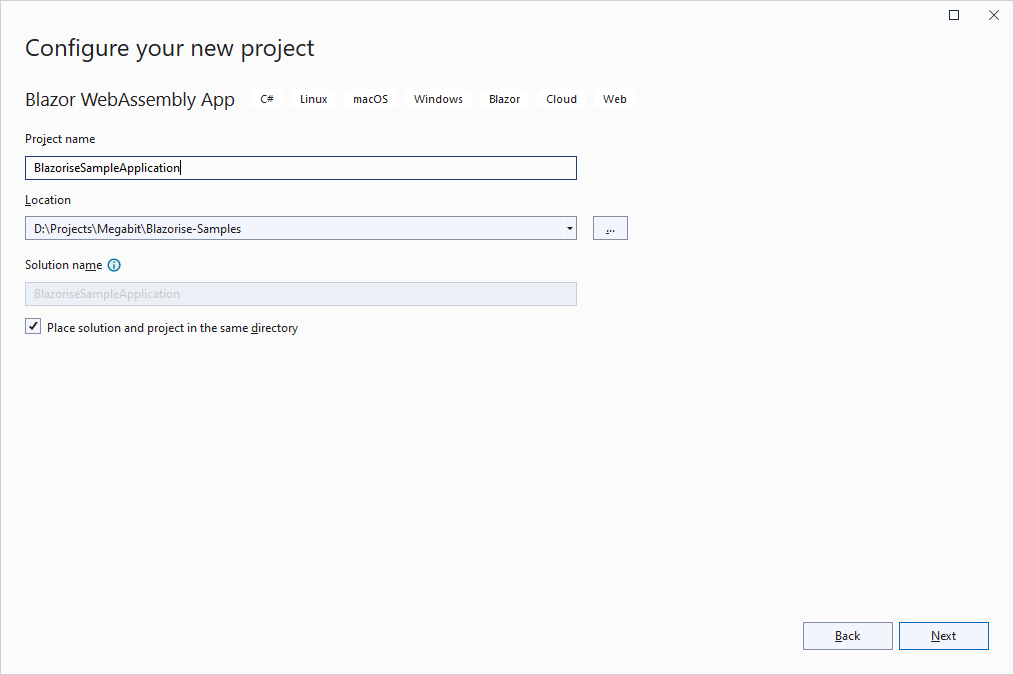Click the Solution name underlined label
This screenshot has width=1014, height=675.
(x=65, y=265)
